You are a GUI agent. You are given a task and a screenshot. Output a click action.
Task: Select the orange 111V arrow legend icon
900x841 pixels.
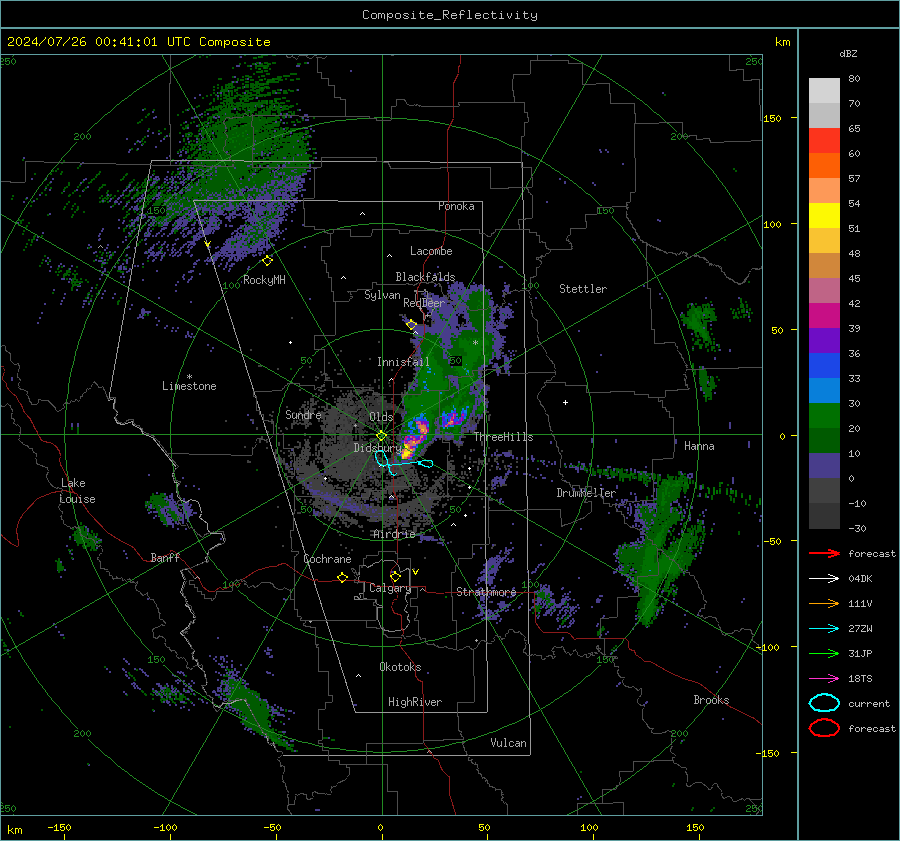click(x=824, y=603)
